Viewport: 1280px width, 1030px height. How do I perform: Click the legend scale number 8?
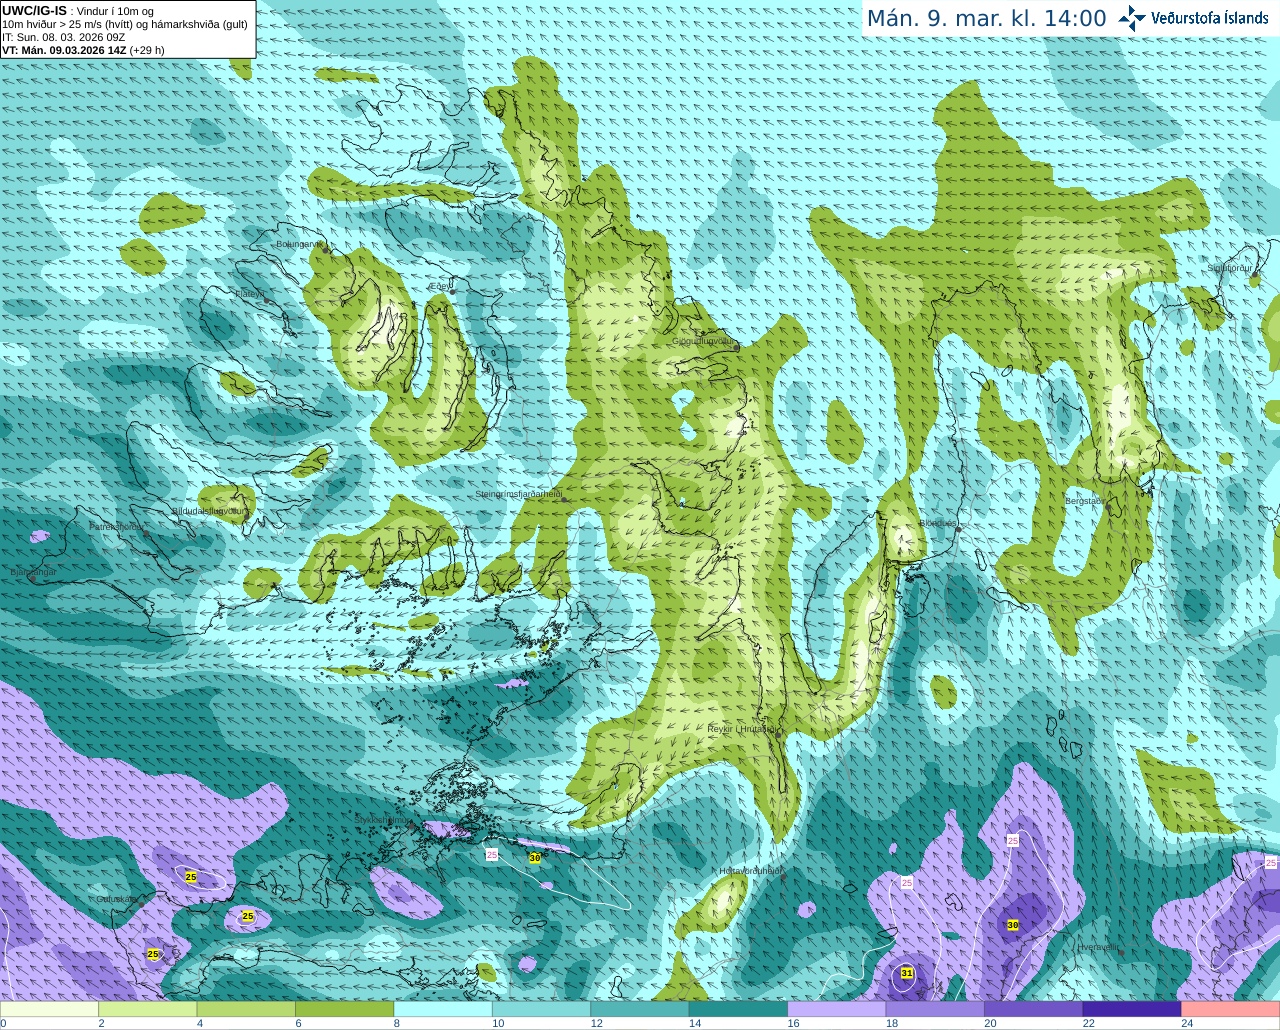click(397, 1023)
